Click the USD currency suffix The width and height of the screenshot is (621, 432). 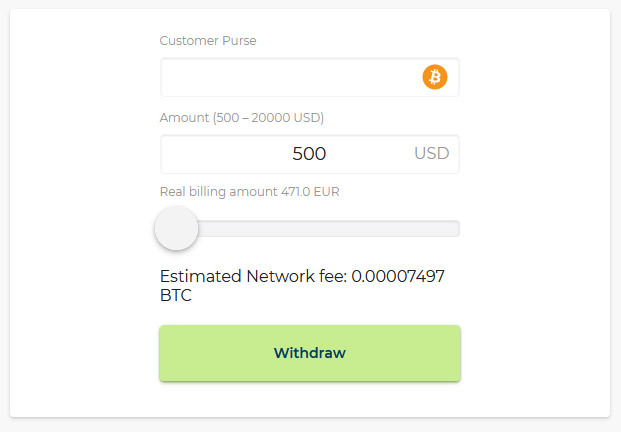(432, 153)
